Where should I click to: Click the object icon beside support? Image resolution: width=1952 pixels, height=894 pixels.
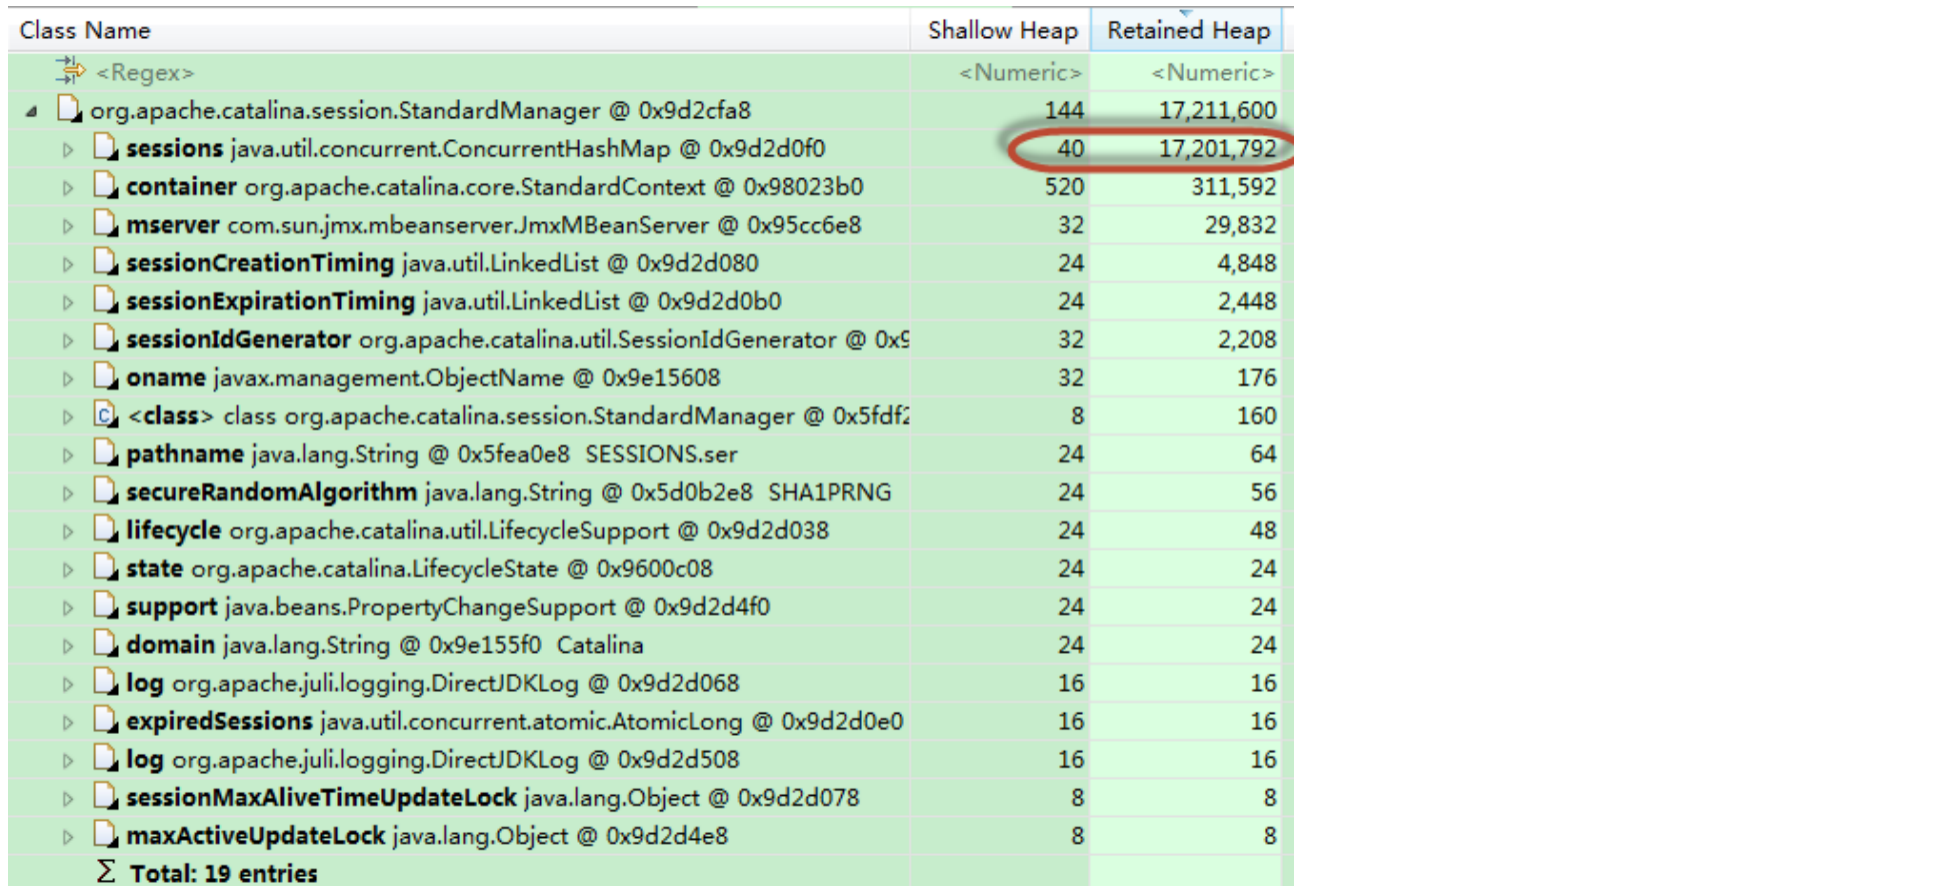pyautogui.click(x=105, y=605)
